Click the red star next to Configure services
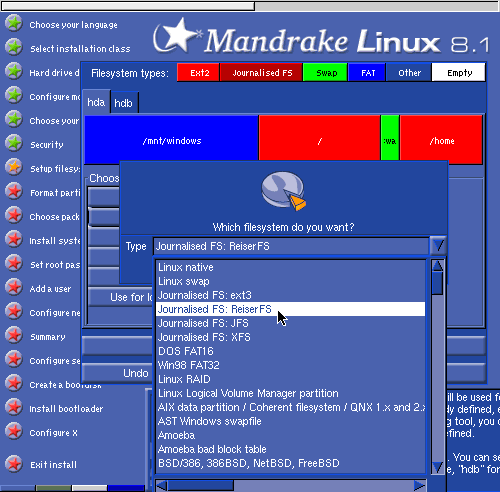 pos(14,359)
